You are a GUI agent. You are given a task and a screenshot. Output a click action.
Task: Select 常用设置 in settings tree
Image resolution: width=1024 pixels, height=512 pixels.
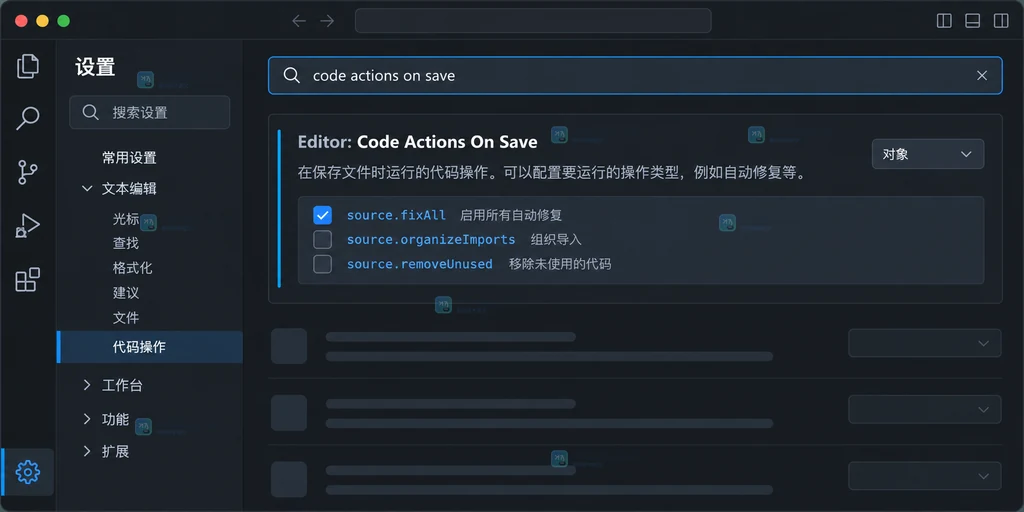click(x=129, y=157)
